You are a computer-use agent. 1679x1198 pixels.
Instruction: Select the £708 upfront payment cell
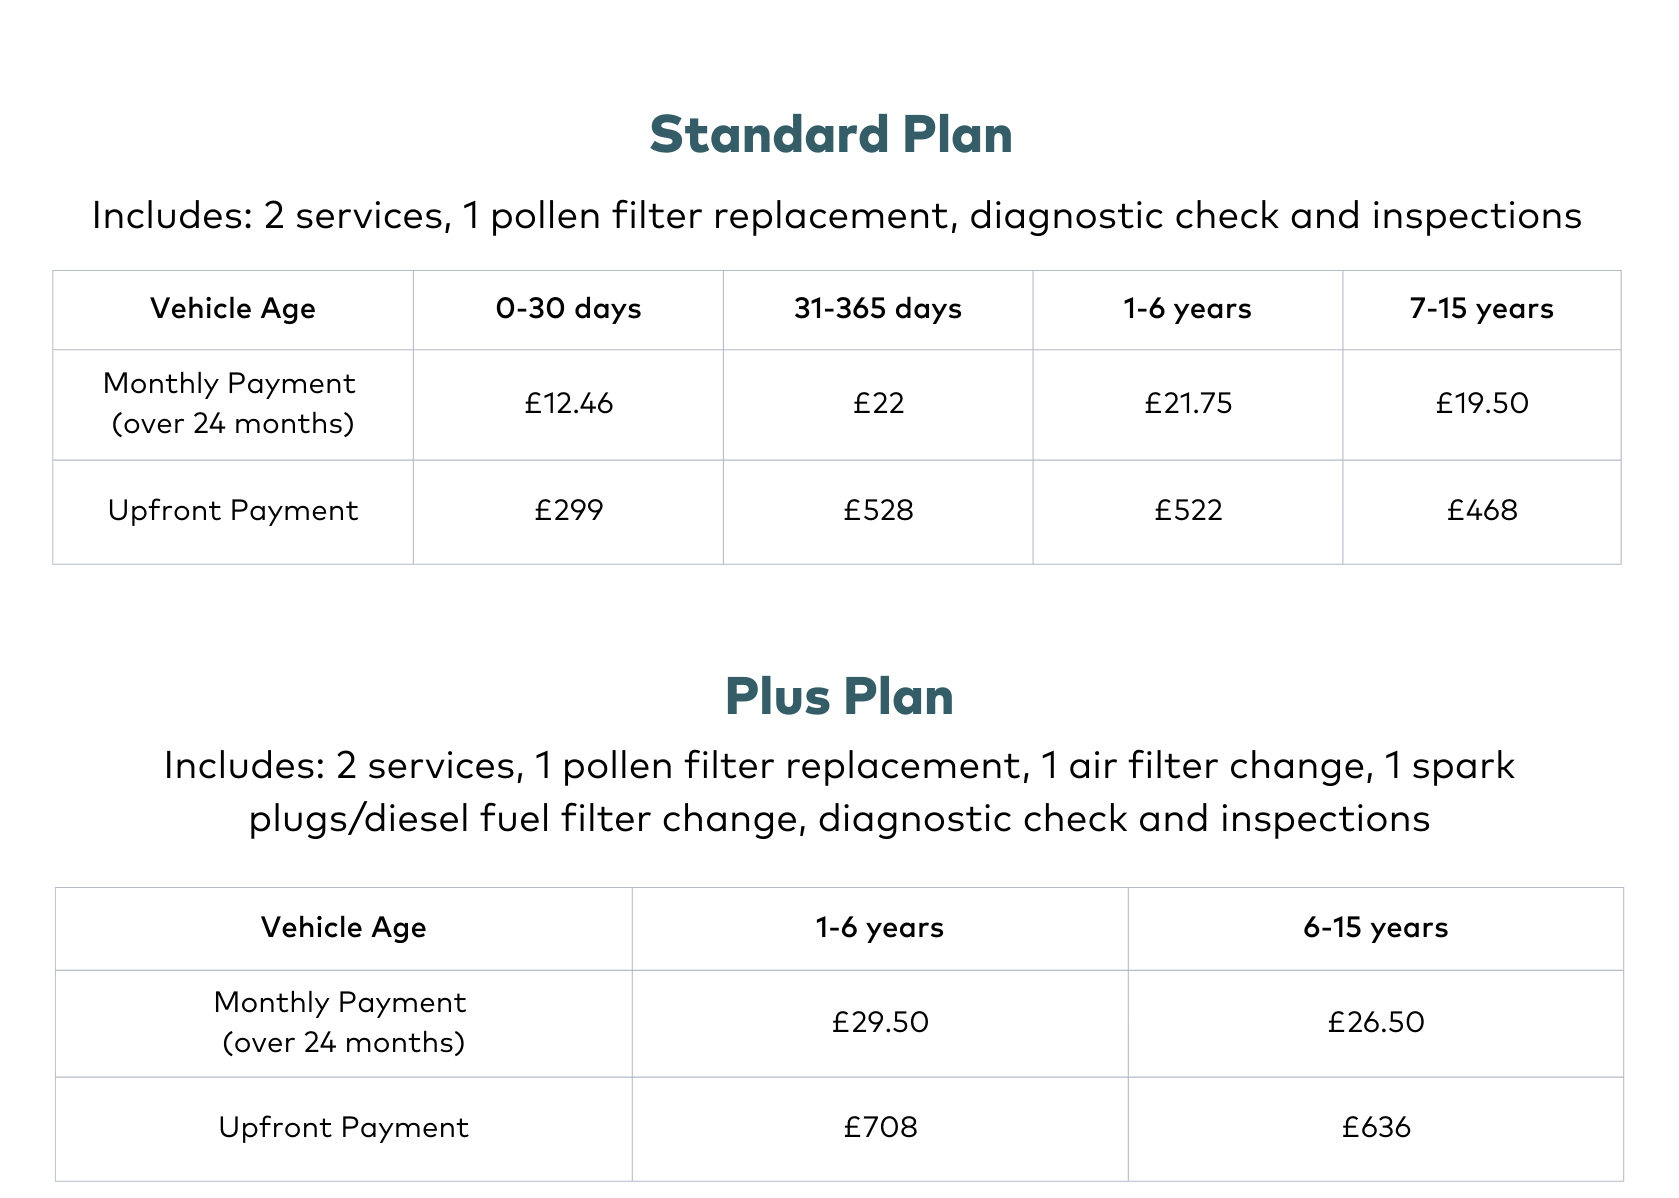coord(880,1128)
